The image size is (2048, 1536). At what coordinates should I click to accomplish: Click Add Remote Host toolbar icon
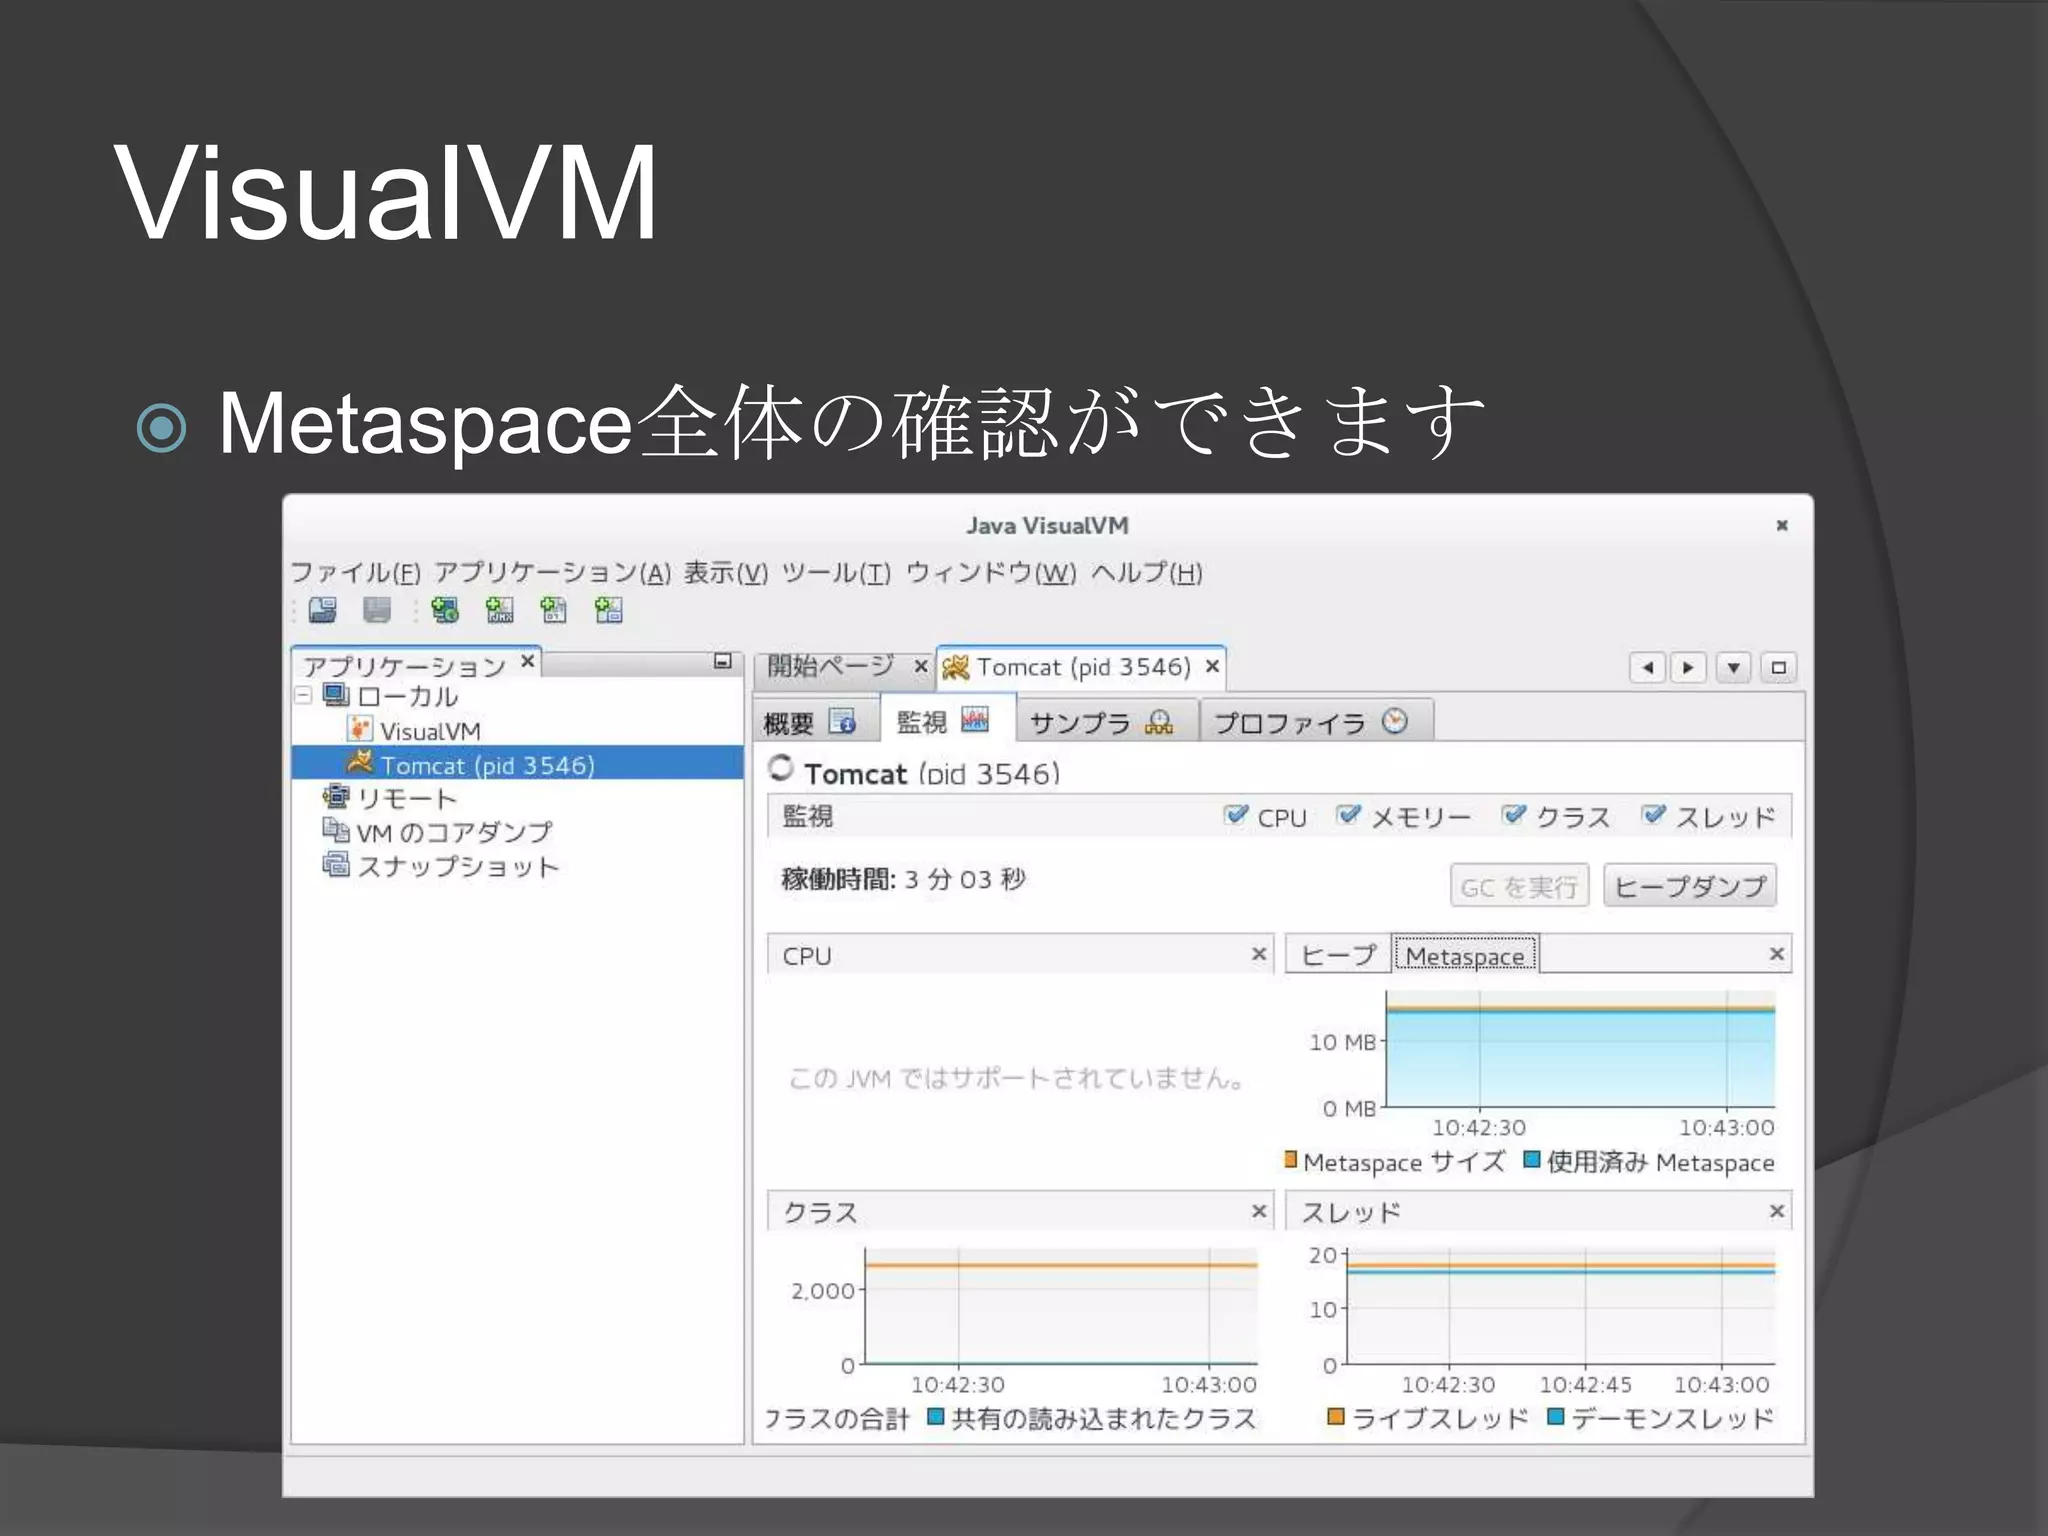[445, 610]
